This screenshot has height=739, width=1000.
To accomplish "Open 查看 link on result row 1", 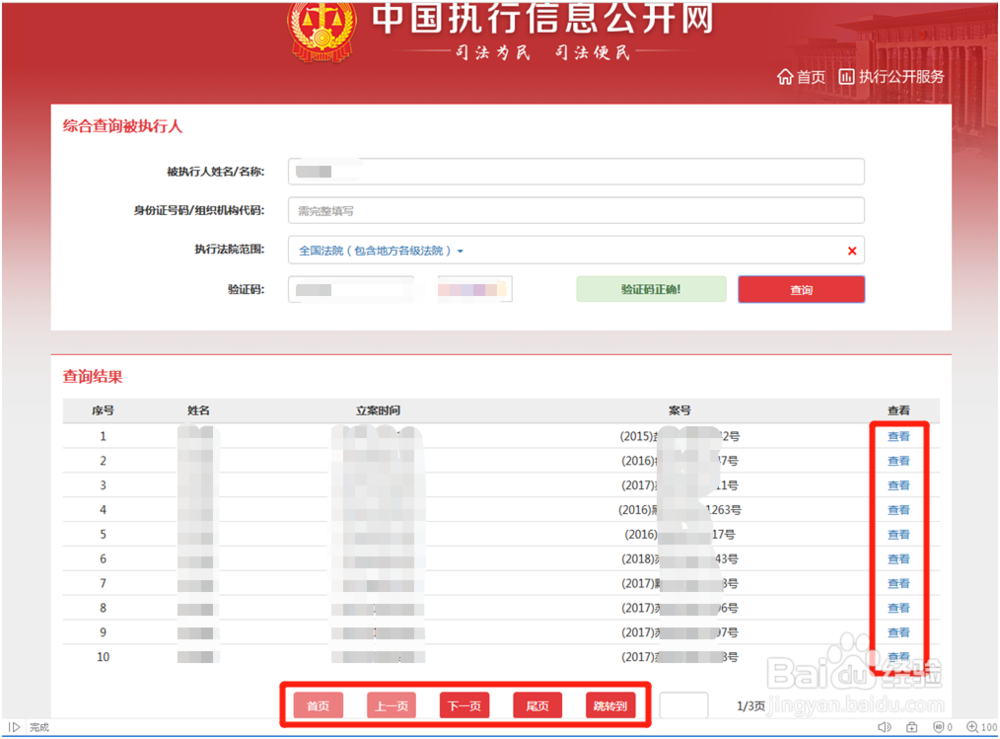I will tap(897, 436).
